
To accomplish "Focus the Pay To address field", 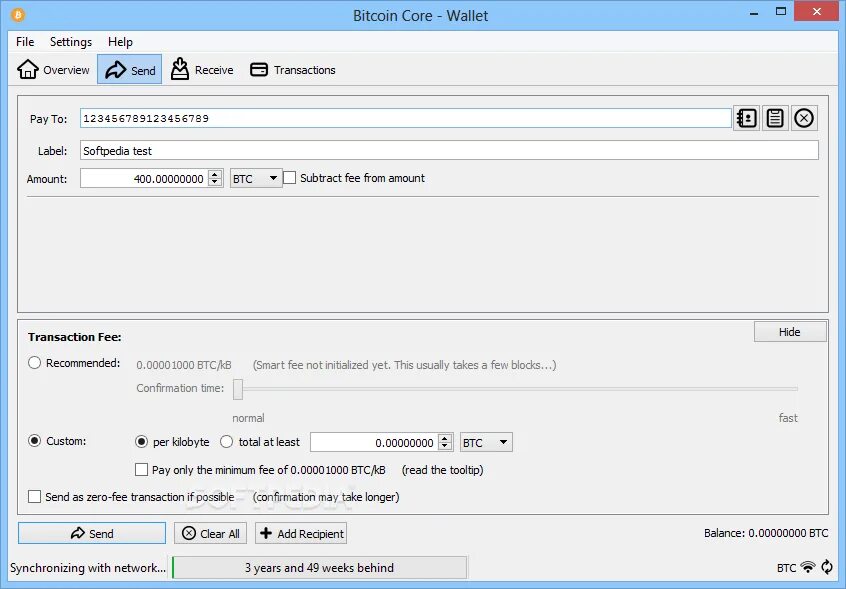I will 406,118.
